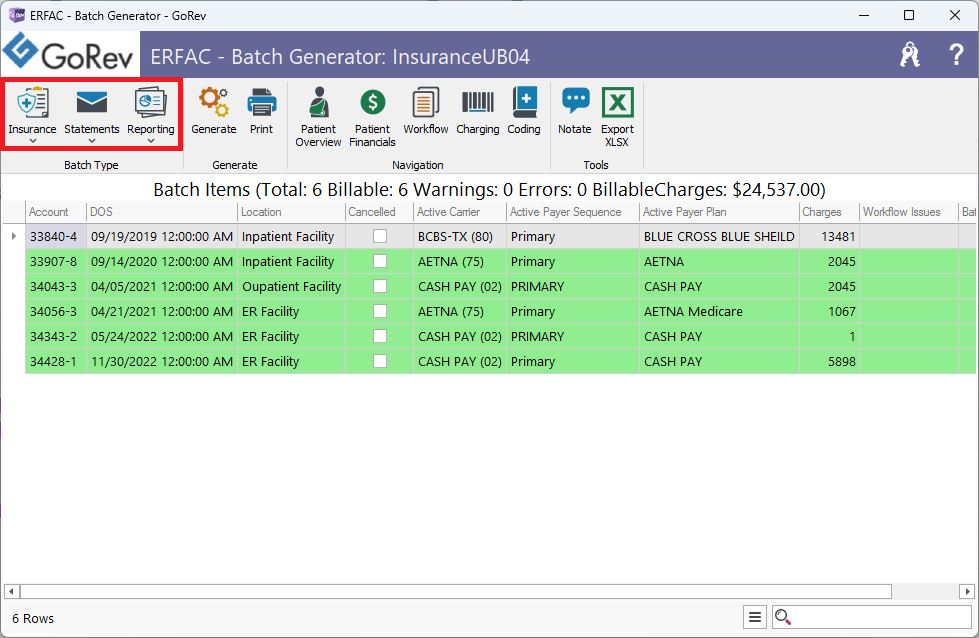Toggle Cancelled checkbox for account 33840-4

click(x=380, y=236)
